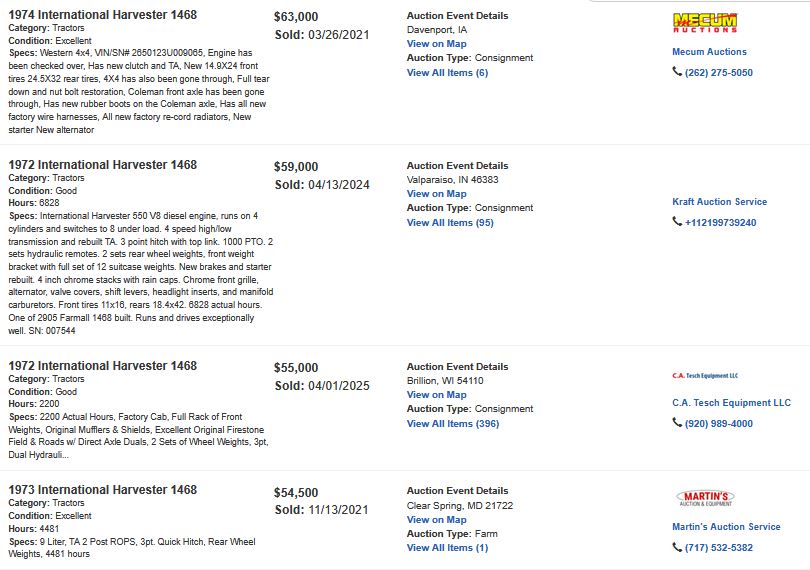This screenshot has width=810, height=570.
Task: Open the 1973 International Harvester 1468 listing title
Action: click(x=103, y=489)
